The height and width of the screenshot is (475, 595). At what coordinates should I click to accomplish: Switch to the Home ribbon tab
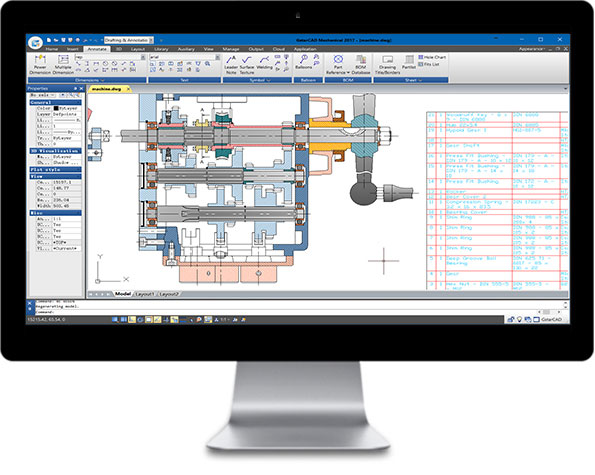[52, 49]
